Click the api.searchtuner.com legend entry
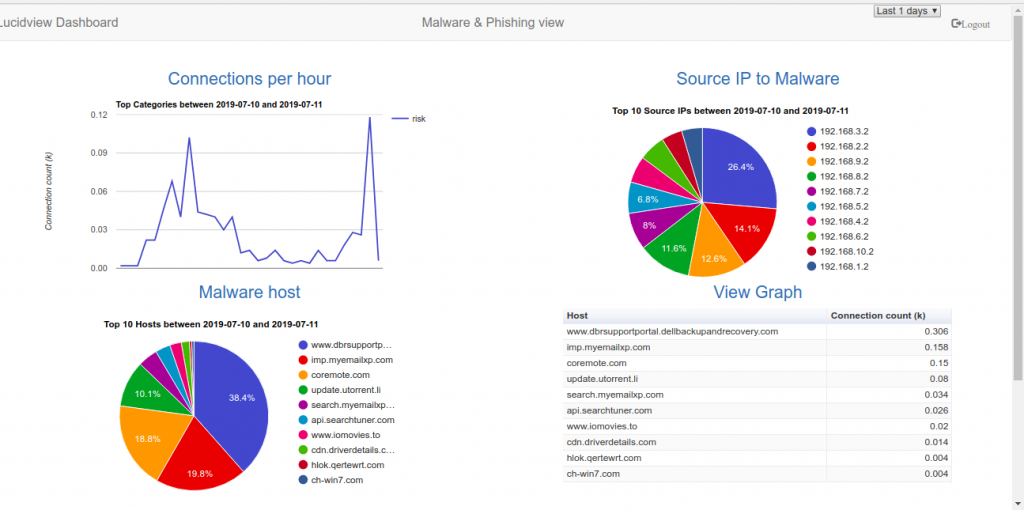This screenshot has height=510, width=1024. [x=346, y=420]
